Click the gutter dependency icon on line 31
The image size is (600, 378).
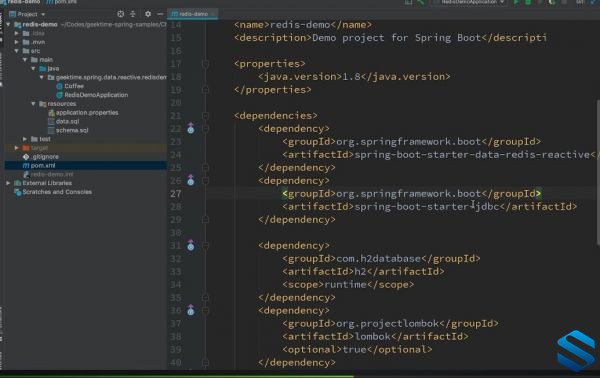(x=191, y=245)
